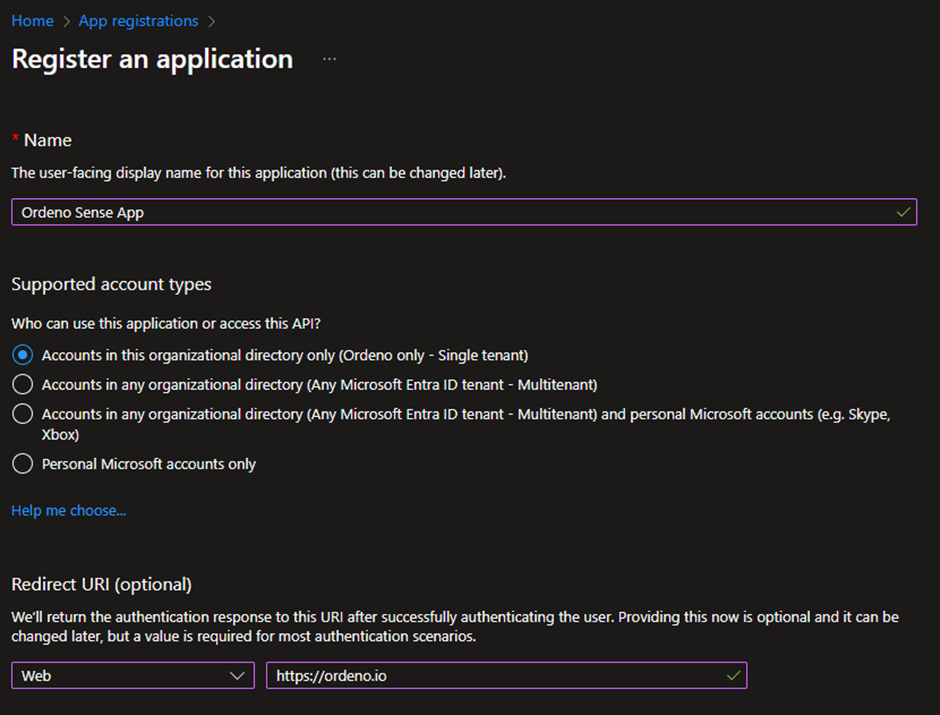940x715 pixels.
Task: Click the chevron after Home breadcrumb
Action: coord(66,22)
